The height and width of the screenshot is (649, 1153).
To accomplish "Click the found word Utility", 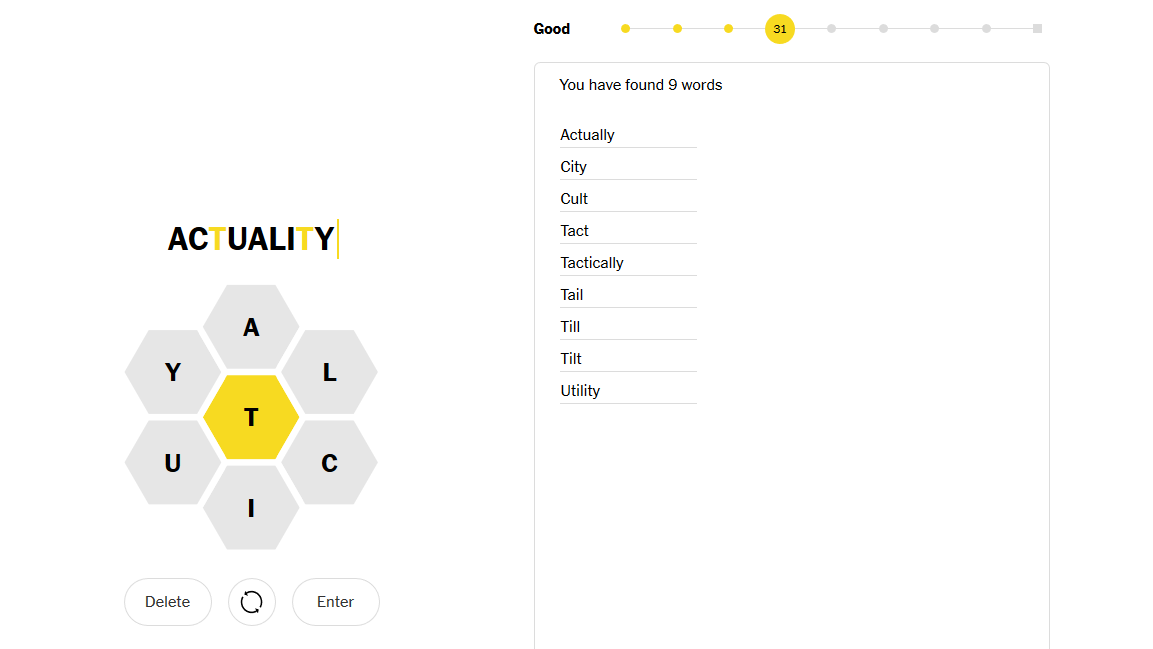I will 580,391.
